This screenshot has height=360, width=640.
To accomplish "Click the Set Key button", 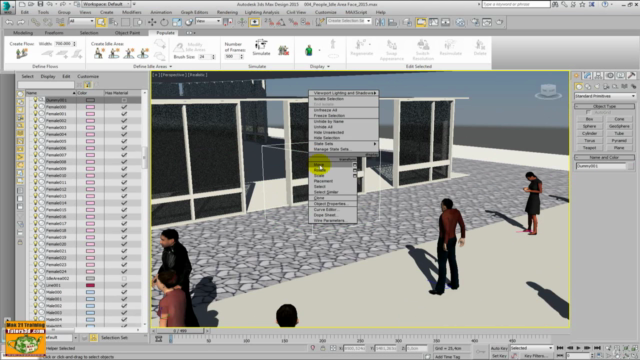I will pyautogui.click(x=499, y=356).
